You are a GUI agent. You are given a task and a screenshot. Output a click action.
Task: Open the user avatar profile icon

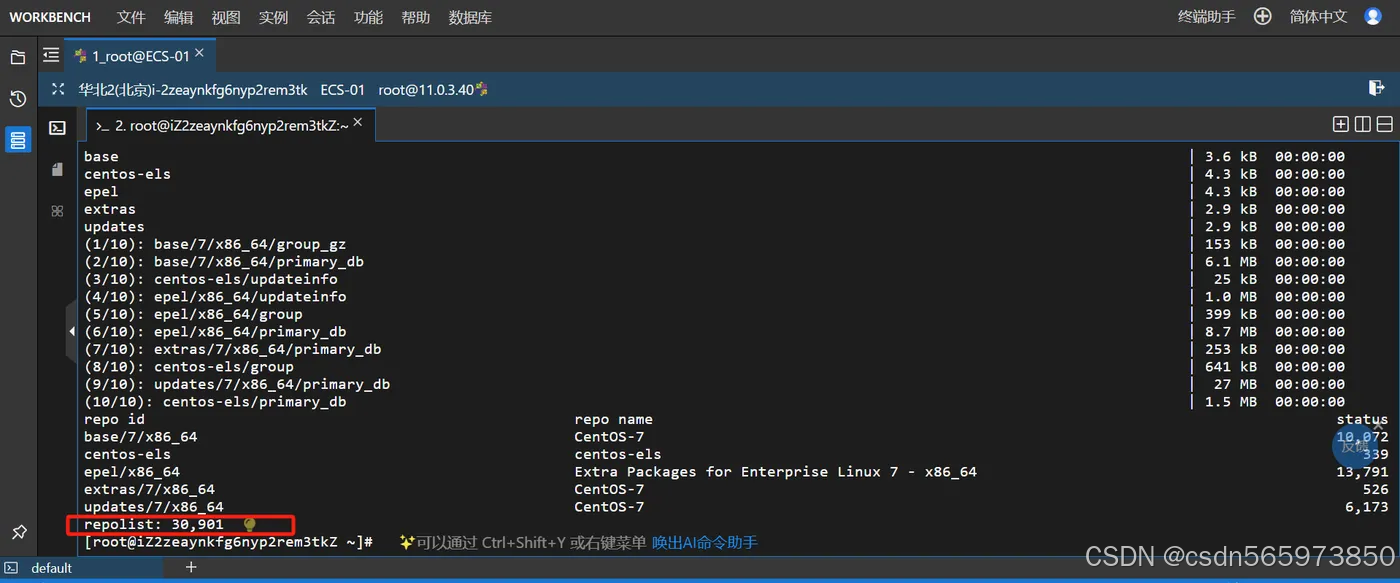[1373, 16]
